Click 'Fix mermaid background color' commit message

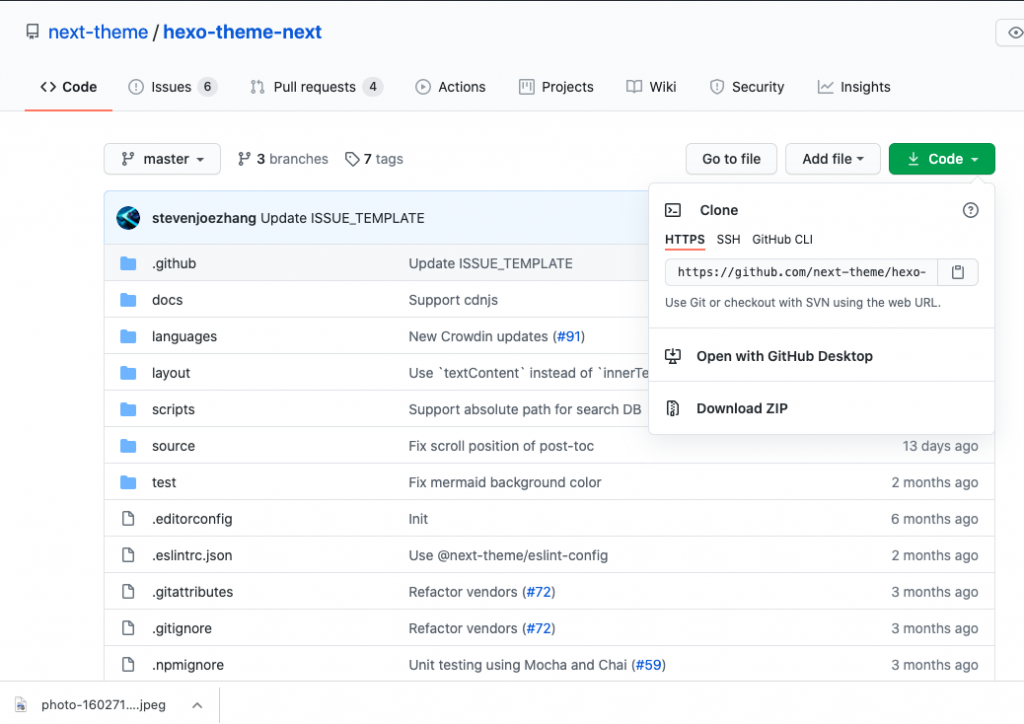(505, 482)
